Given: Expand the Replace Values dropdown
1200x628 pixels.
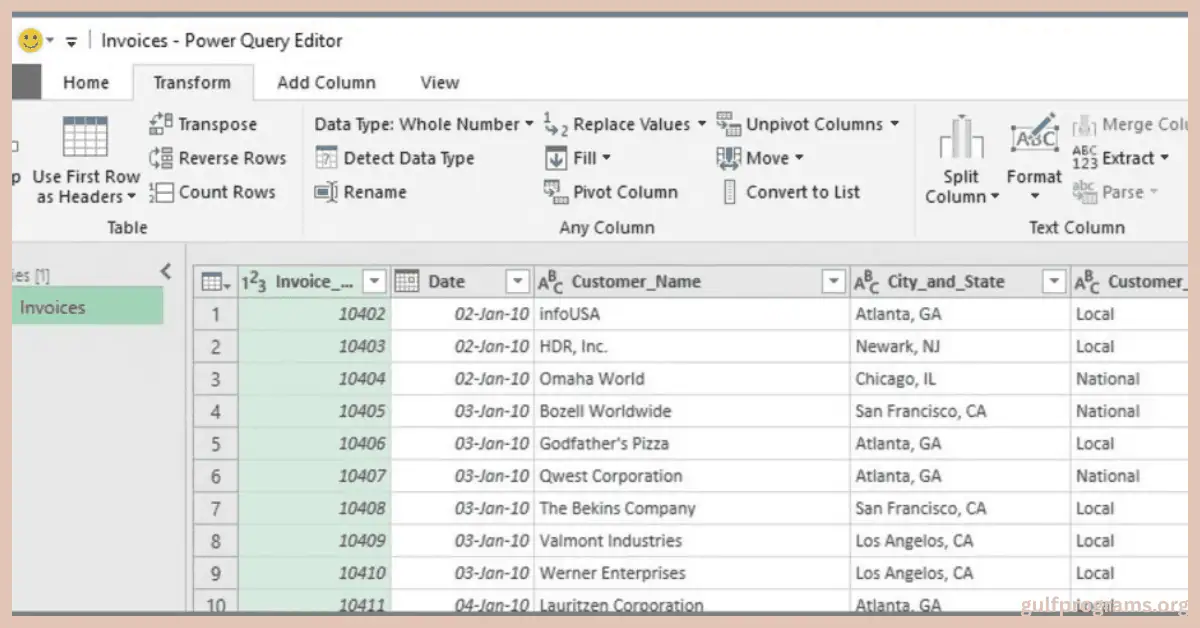Looking at the screenshot, I should click(x=701, y=125).
